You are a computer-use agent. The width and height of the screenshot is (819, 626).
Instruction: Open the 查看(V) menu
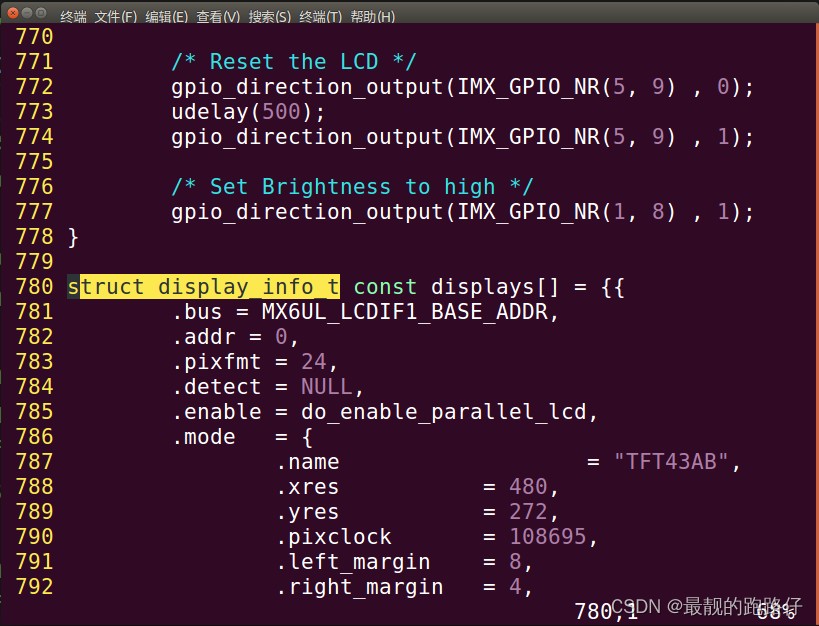pos(218,17)
